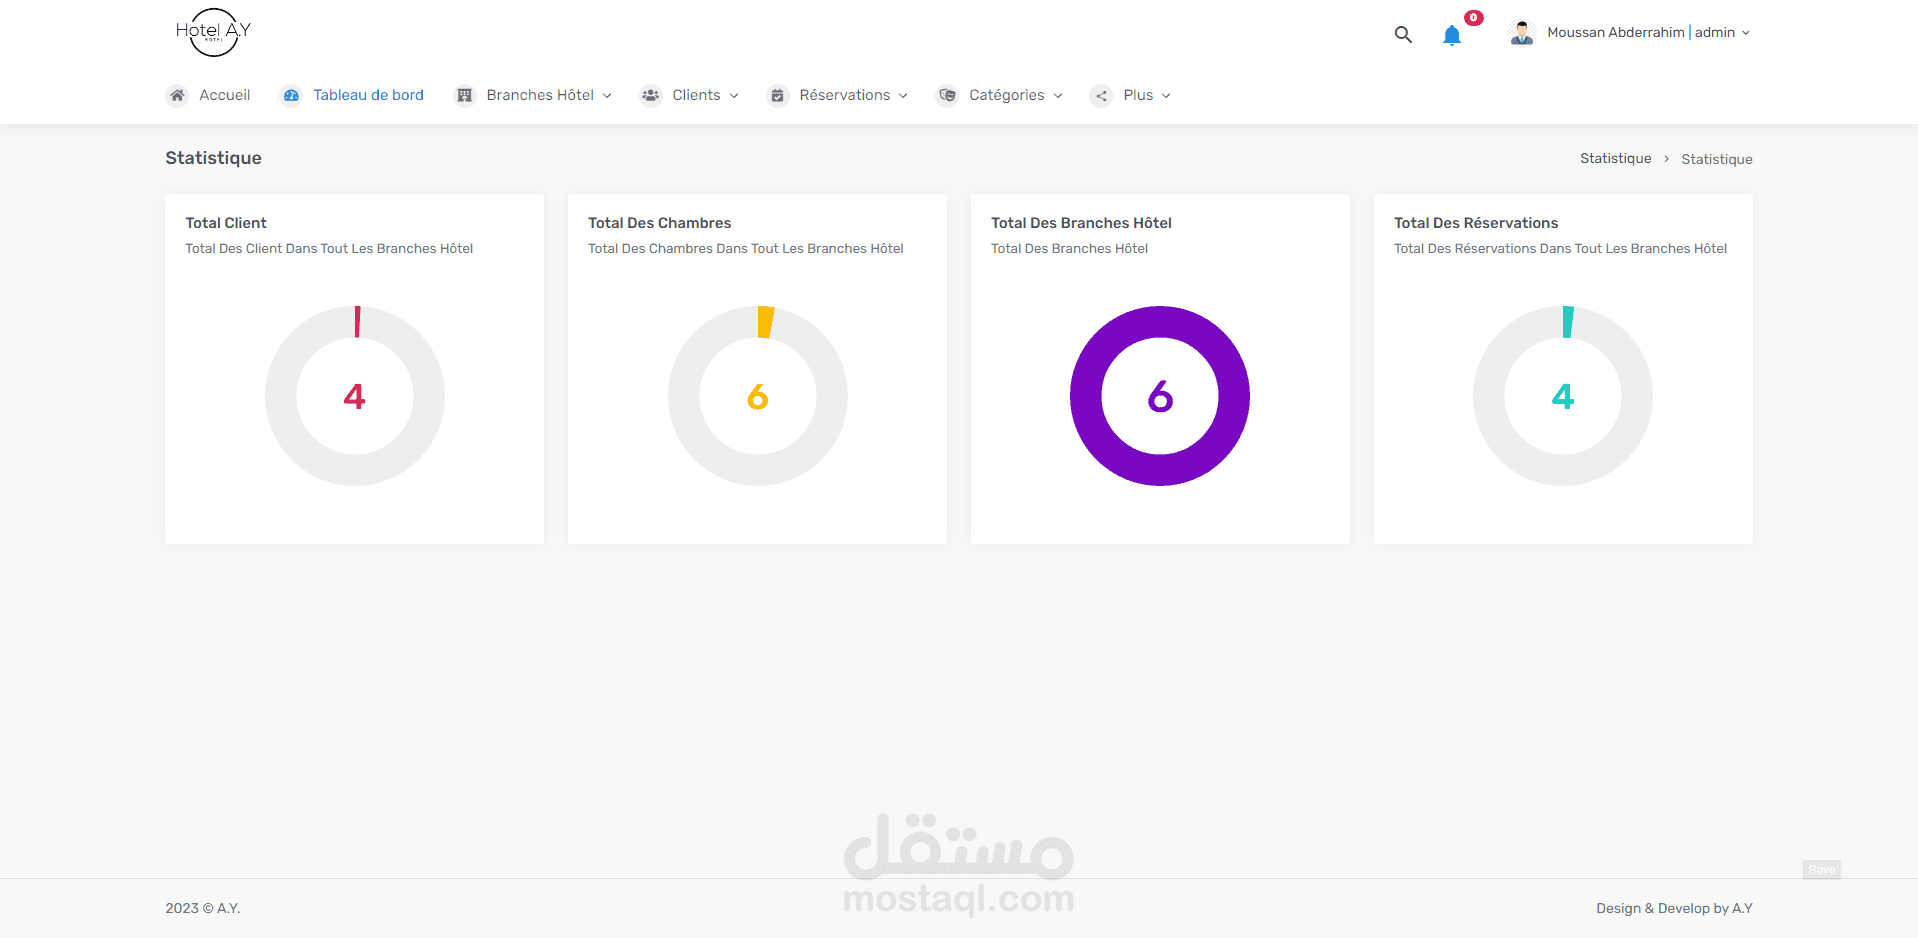Expand the Moussan Abderrahim account menu arrow
Viewport: 1918px width, 938px height.
pos(1746,33)
